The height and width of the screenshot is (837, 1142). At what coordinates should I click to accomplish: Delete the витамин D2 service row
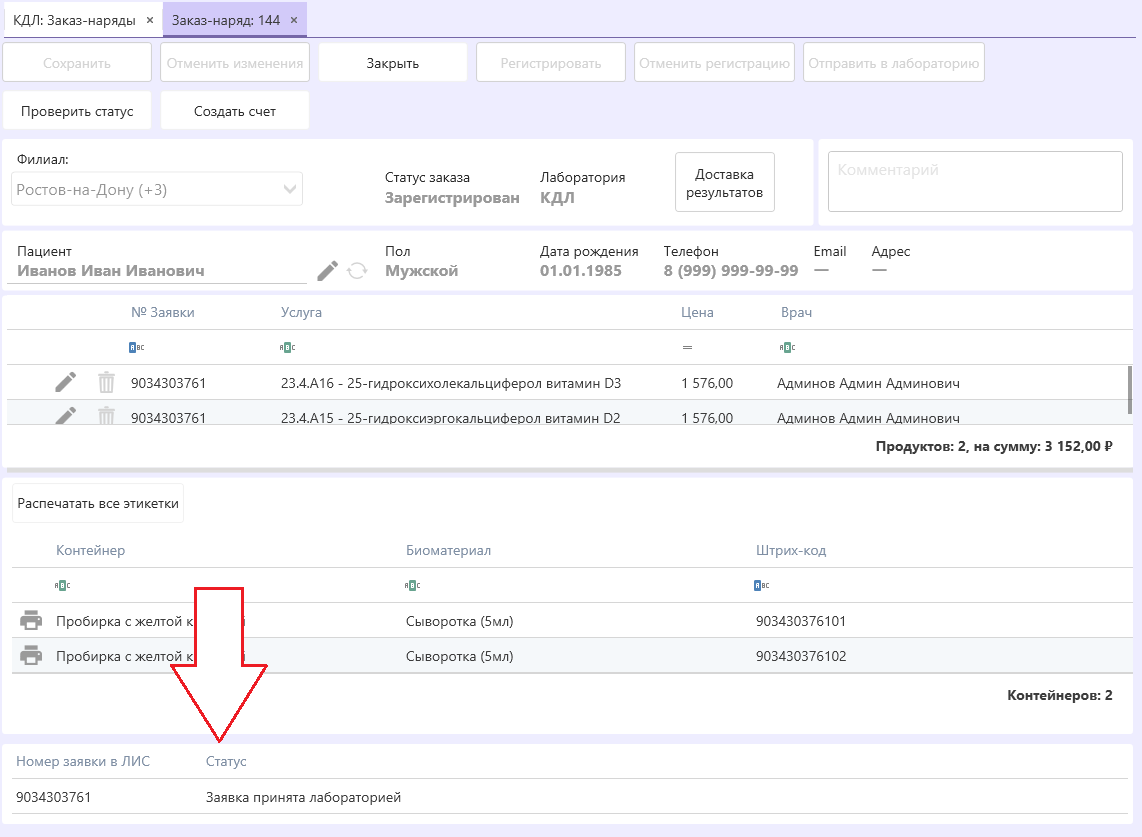(106, 416)
